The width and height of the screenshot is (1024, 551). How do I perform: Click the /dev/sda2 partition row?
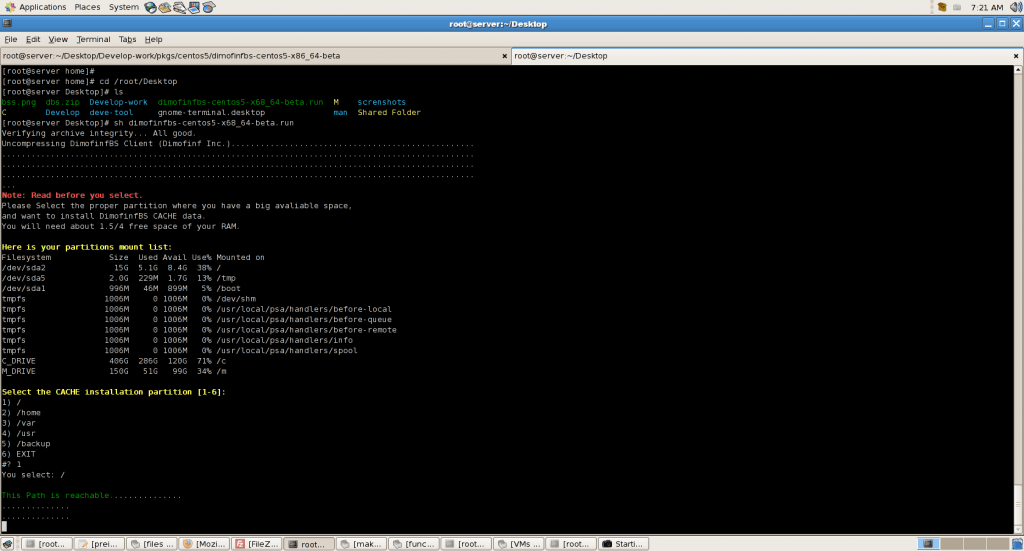point(111,268)
